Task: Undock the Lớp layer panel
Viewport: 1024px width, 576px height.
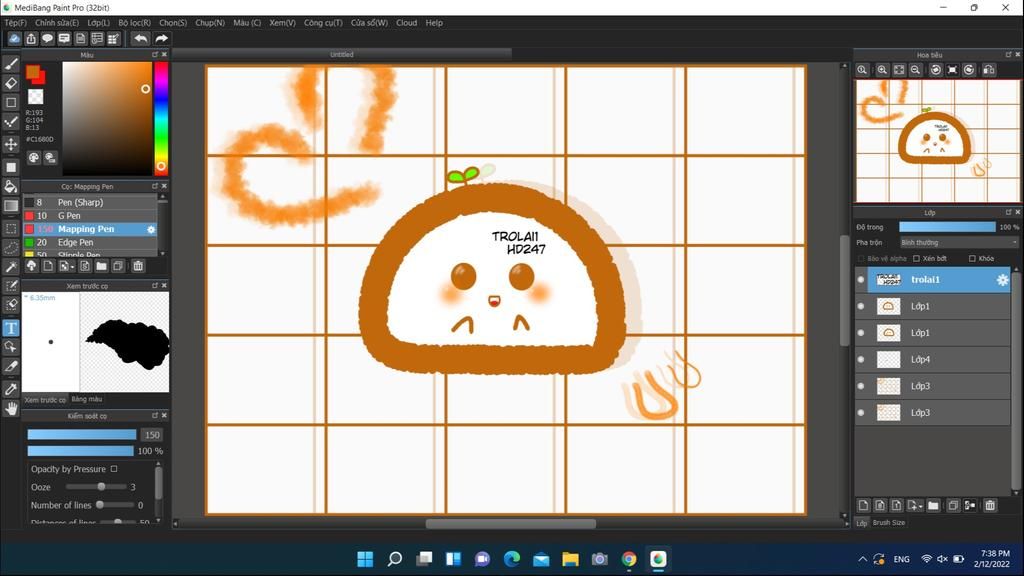Action: click(1008, 212)
